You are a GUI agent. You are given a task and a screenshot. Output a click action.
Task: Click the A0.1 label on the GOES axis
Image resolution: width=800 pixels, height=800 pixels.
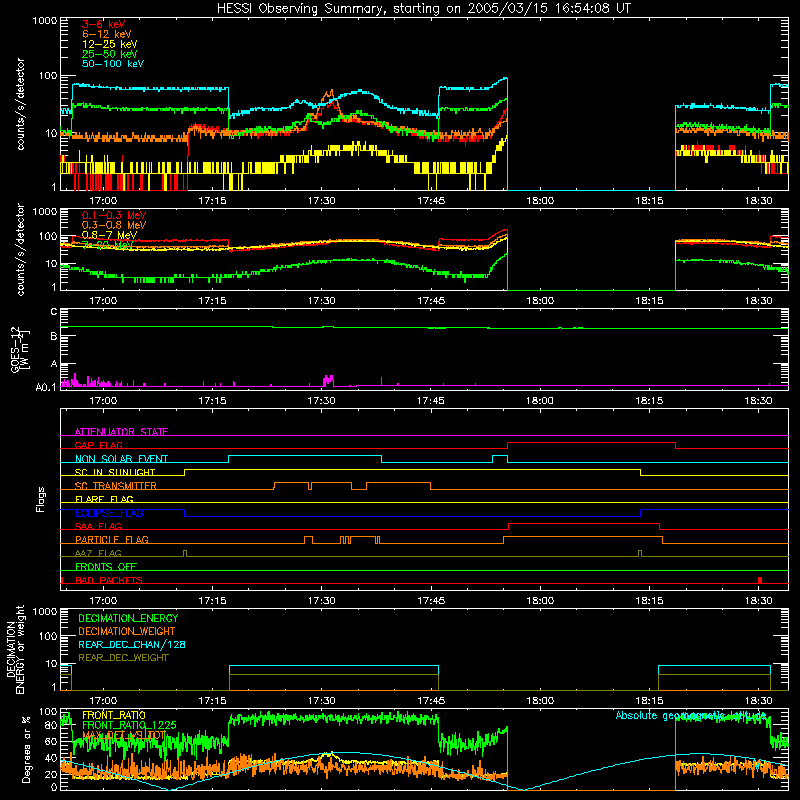46,388
